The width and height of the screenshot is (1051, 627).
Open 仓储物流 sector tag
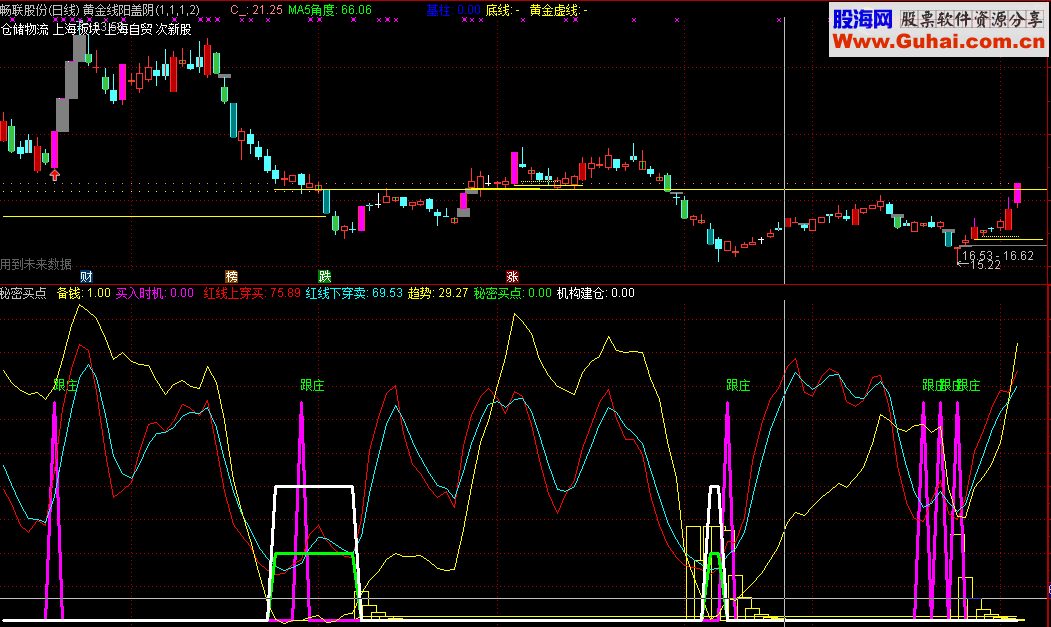coord(25,29)
